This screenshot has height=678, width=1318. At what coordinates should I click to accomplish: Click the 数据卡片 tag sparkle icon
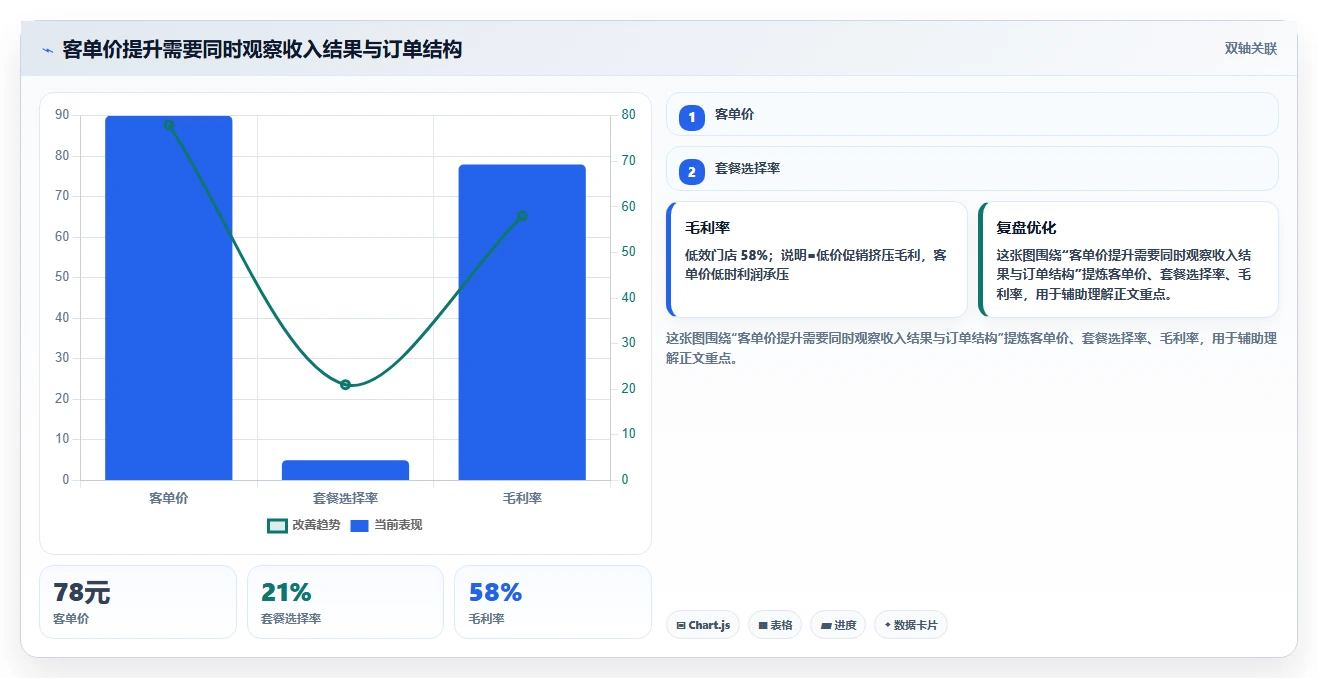[x=887, y=626]
